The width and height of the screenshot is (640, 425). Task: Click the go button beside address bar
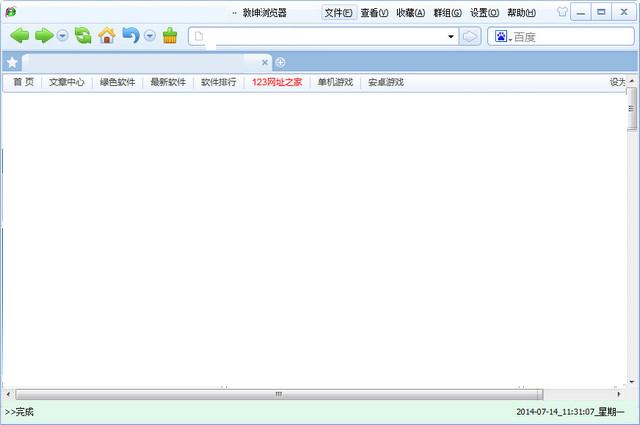coord(471,37)
